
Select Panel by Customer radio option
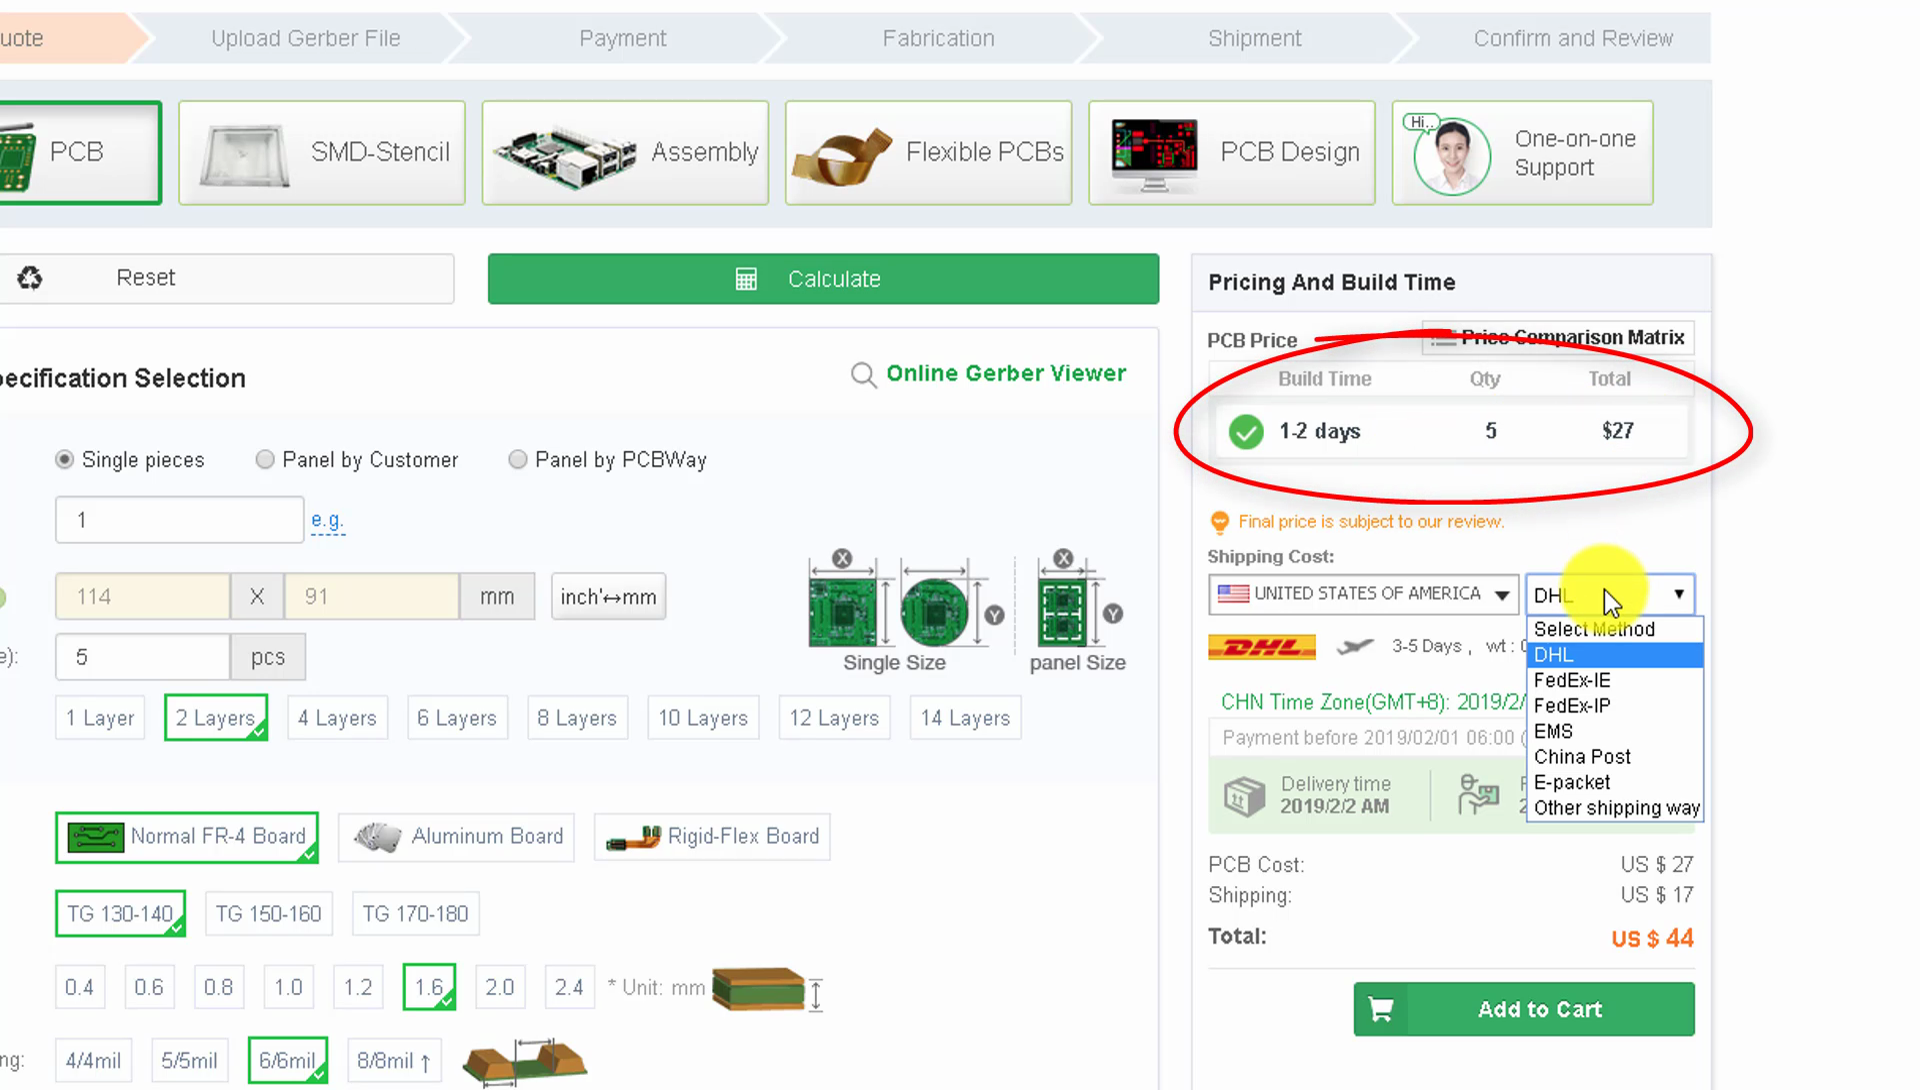pos(265,460)
